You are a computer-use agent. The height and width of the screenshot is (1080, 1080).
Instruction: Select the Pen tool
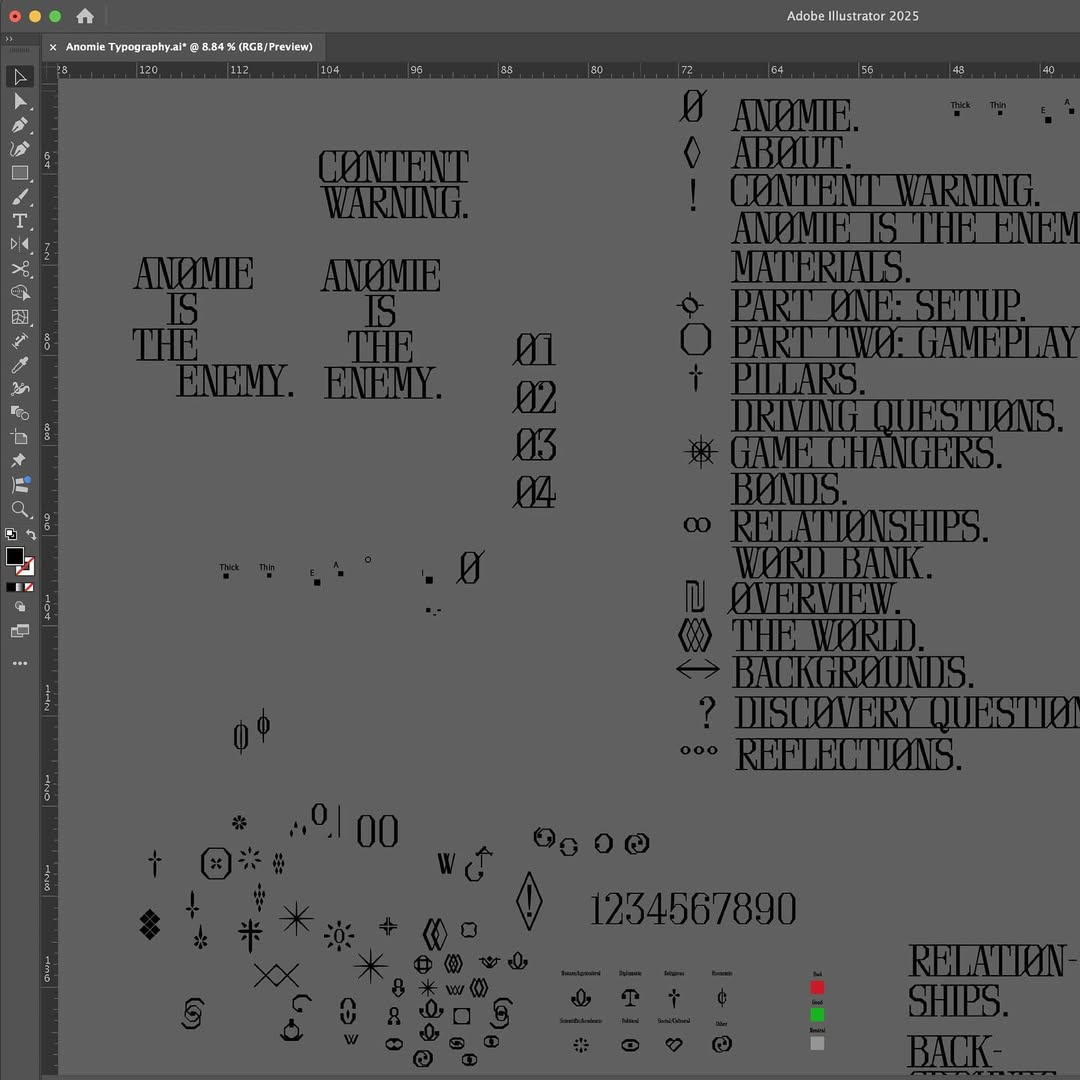[19, 125]
